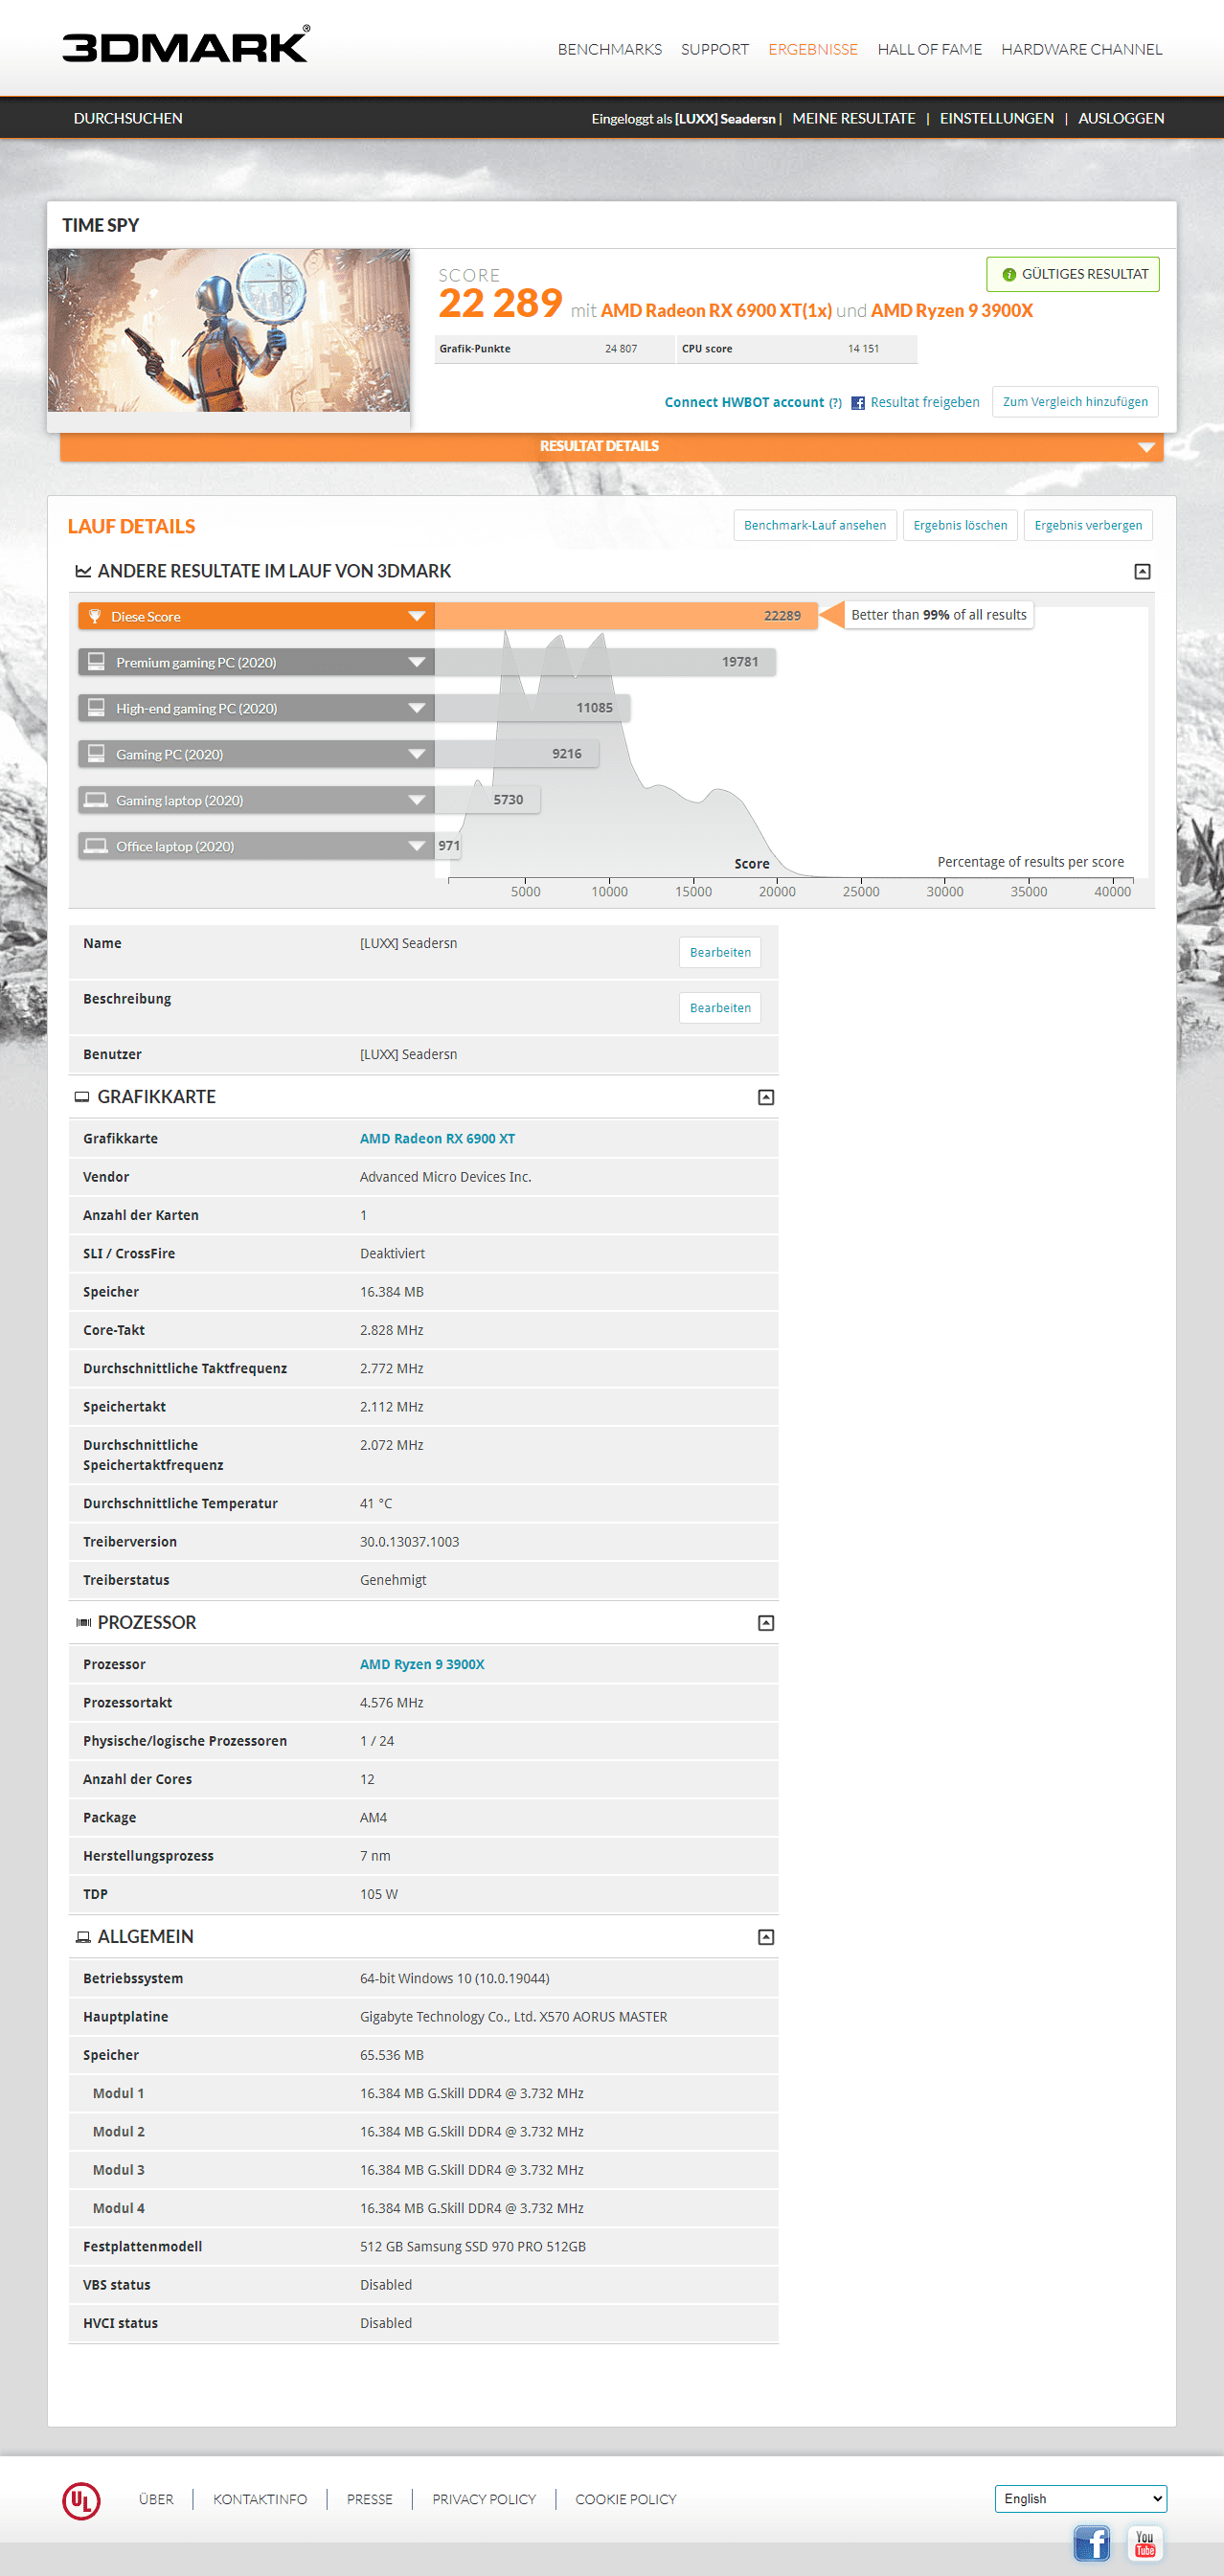This screenshot has width=1224, height=2576.
Task: Expand the RESULTAT DETAILS bar
Action: point(611,446)
